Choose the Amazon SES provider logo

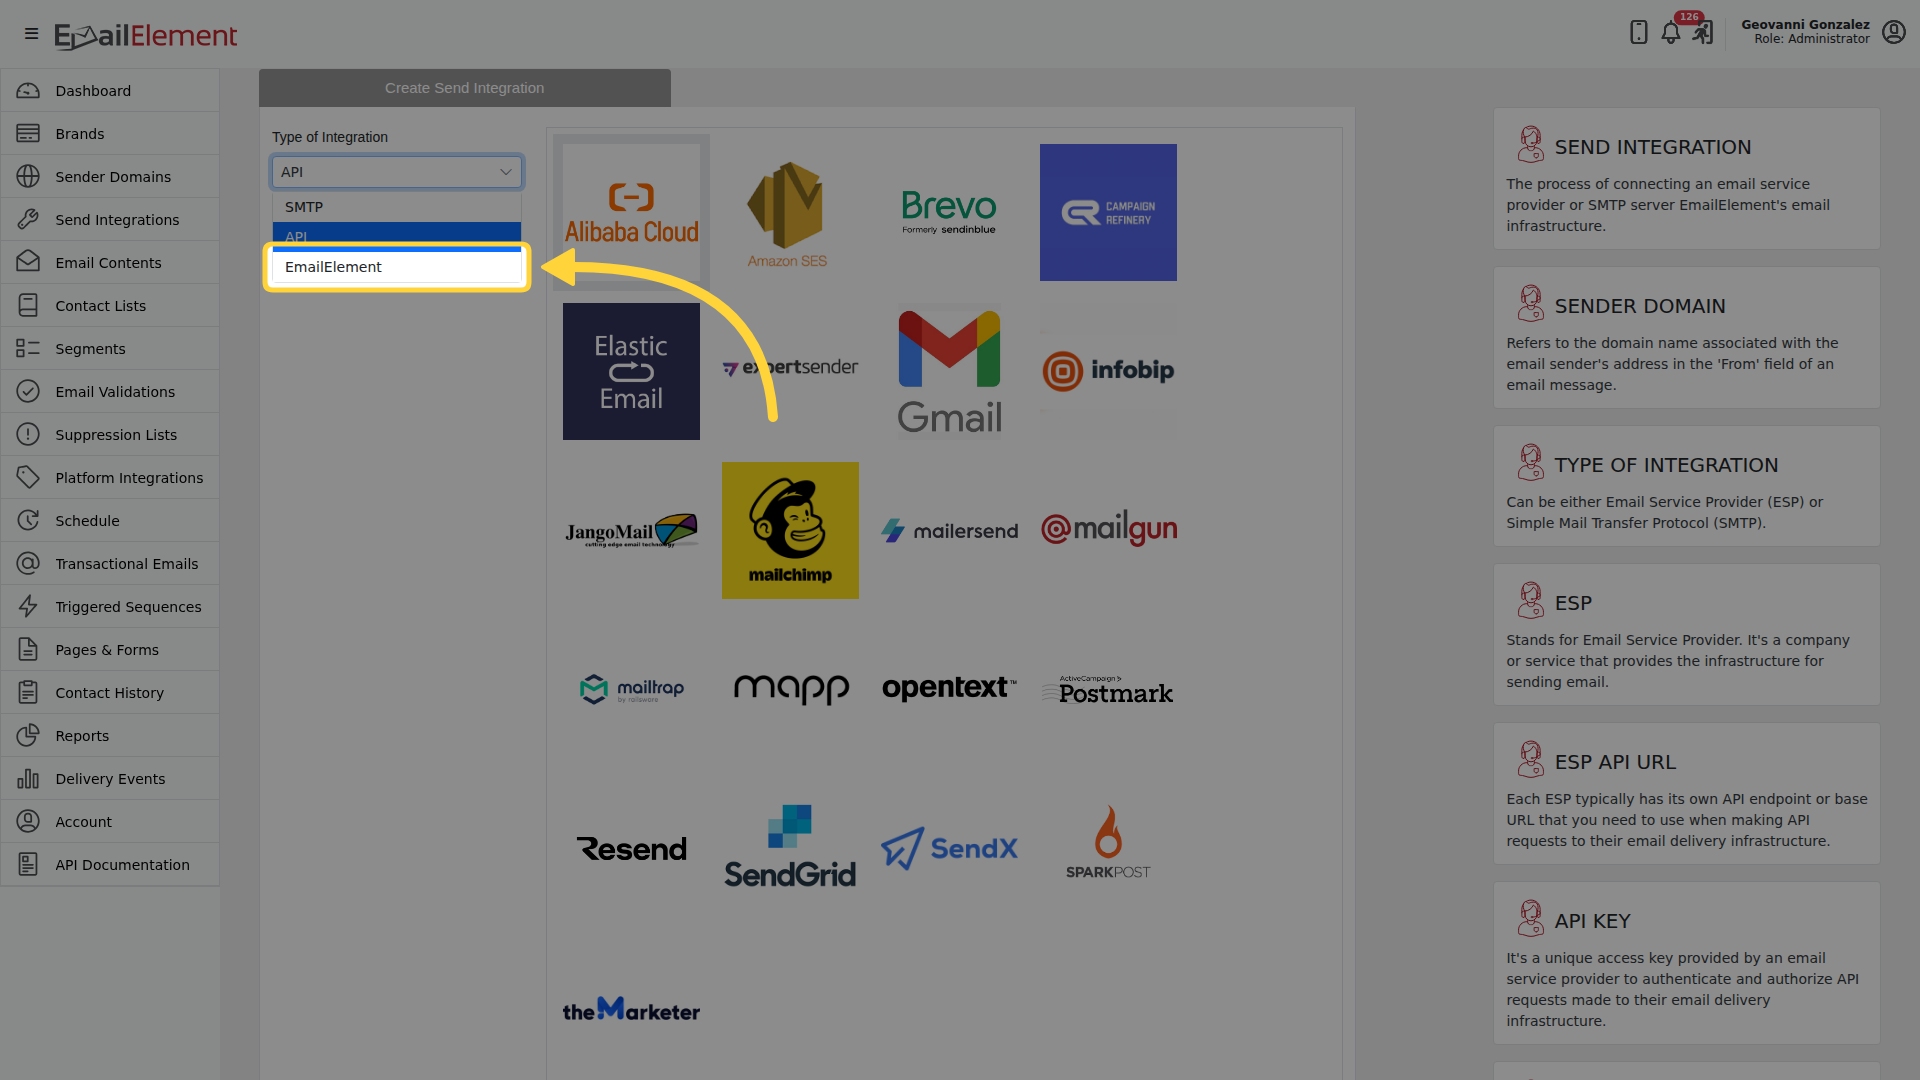789,213
